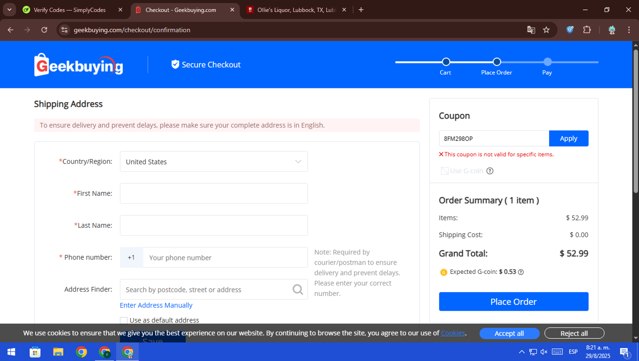
Task: Open a new browser tab
Action: (361, 10)
